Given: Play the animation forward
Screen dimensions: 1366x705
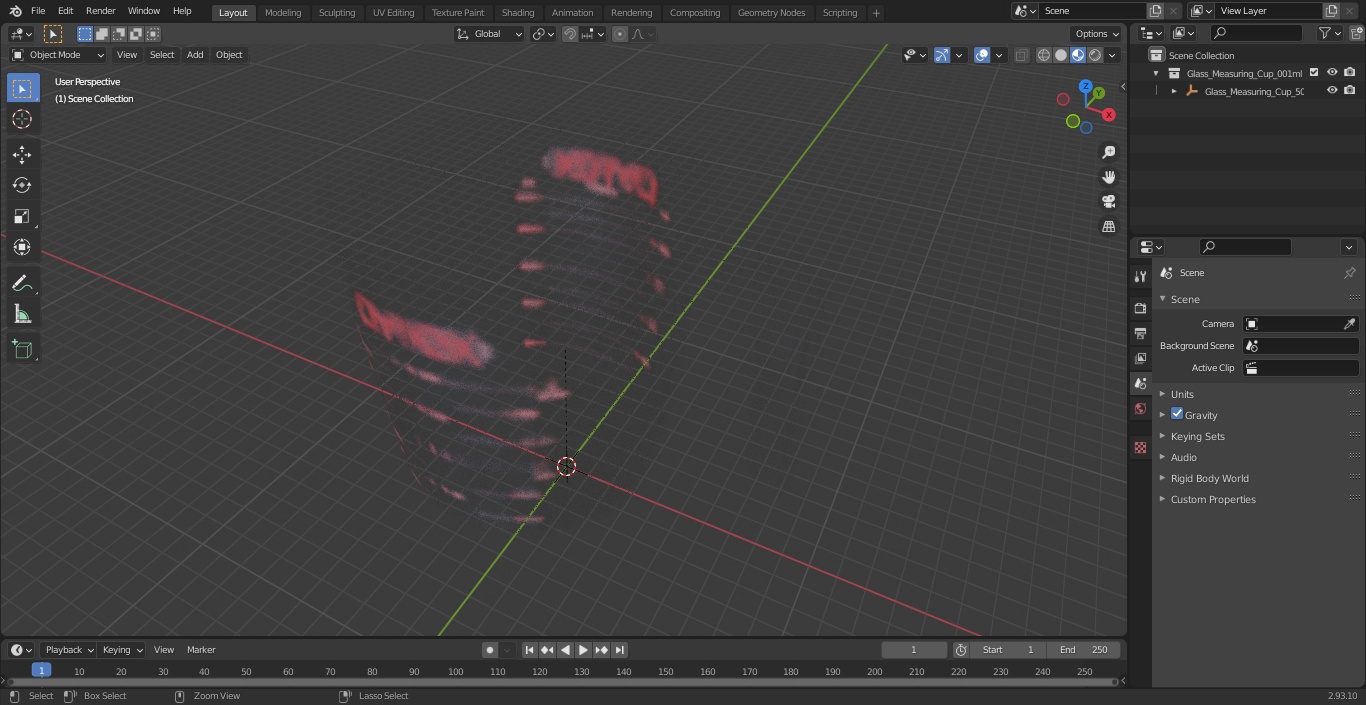Looking at the screenshot, I should tap(583, 650).
